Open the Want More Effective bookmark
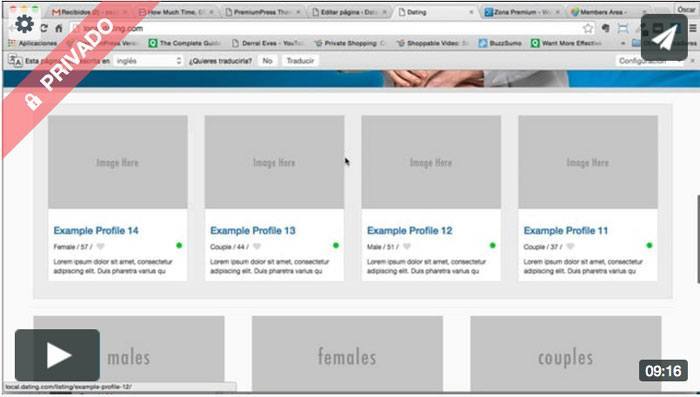Image resolution: width=700 pixels, height=397 pixels. 567,43
